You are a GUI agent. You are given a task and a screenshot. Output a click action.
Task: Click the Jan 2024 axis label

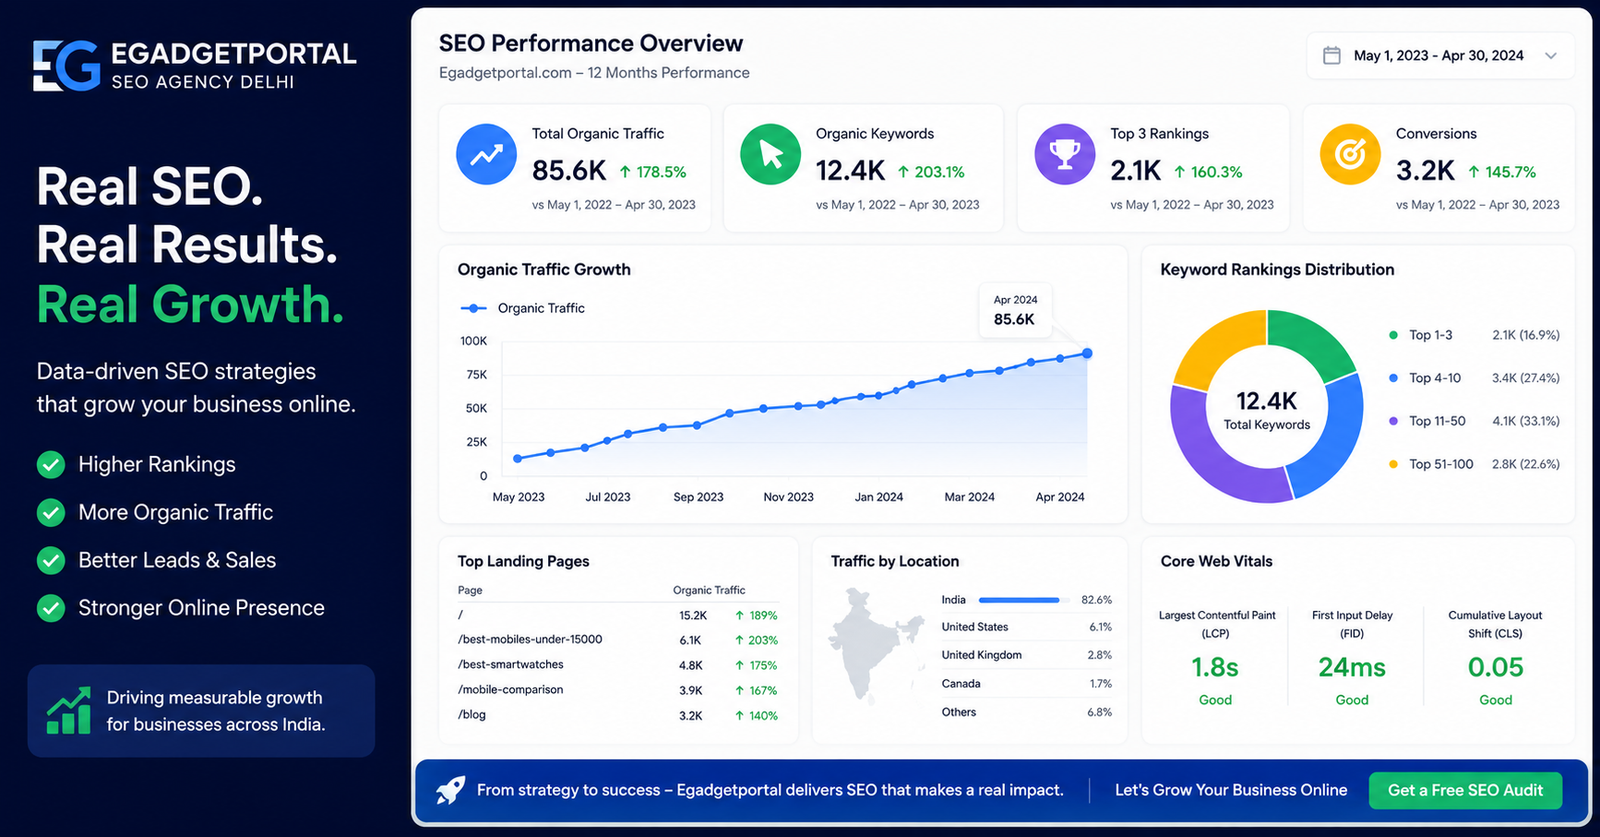coord(878,497)
